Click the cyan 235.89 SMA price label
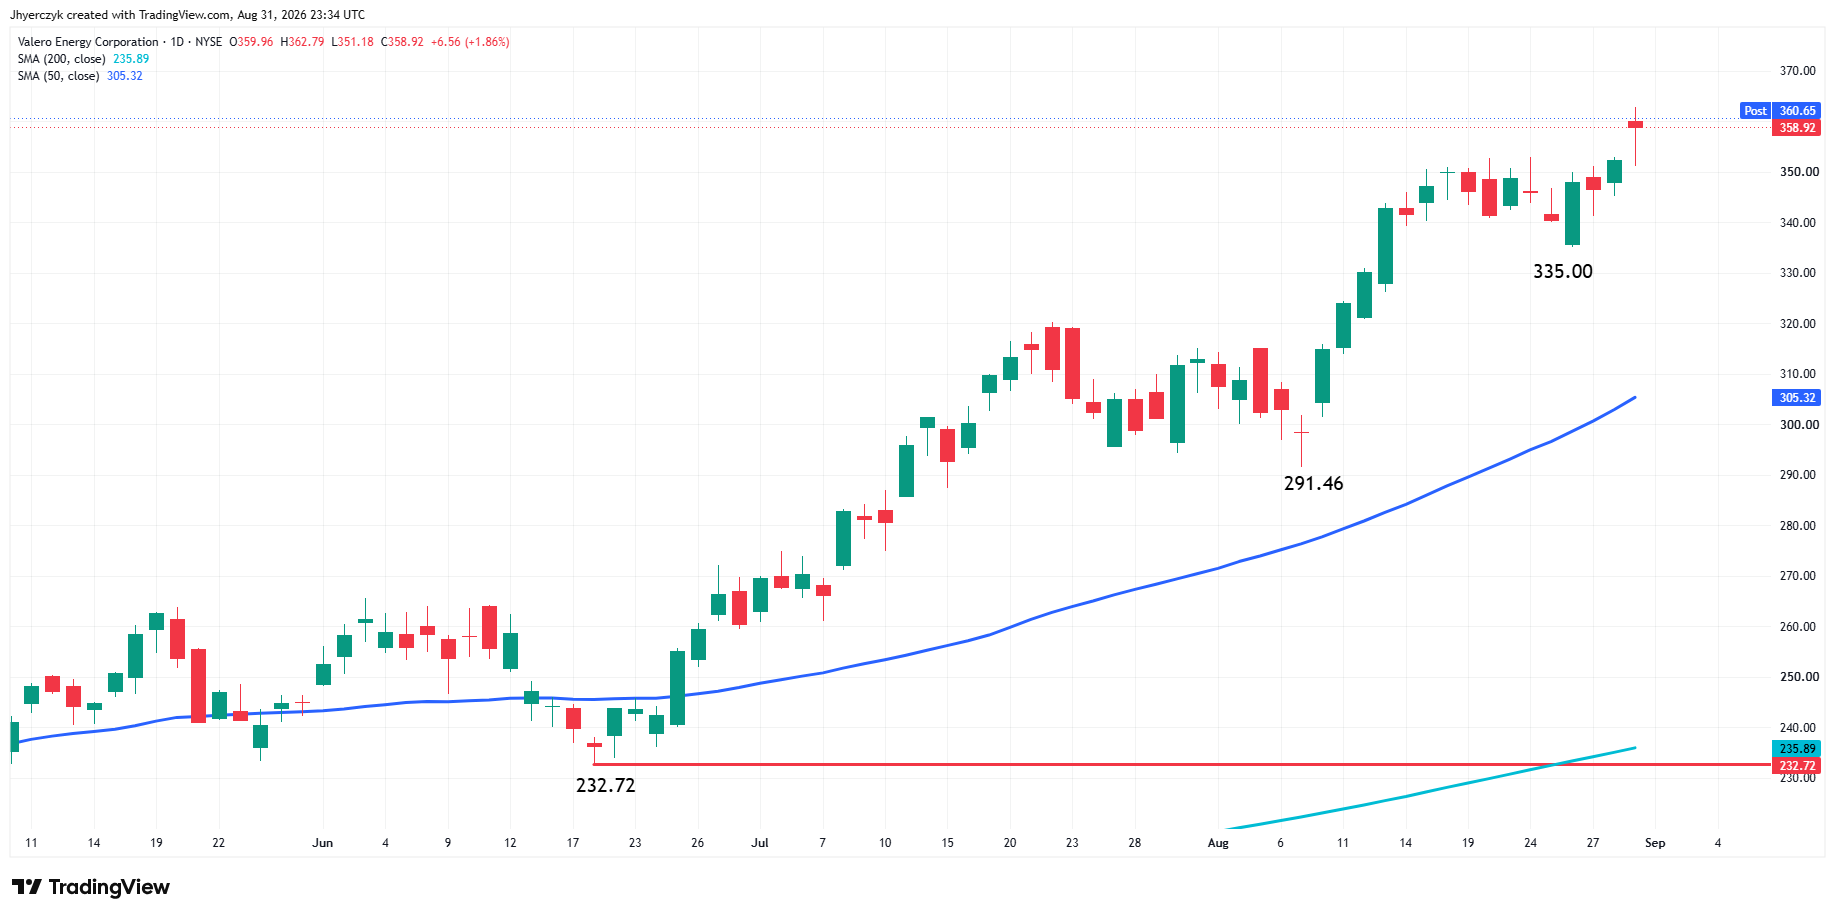1835x917 pixels. click(x=1796, y=749)
